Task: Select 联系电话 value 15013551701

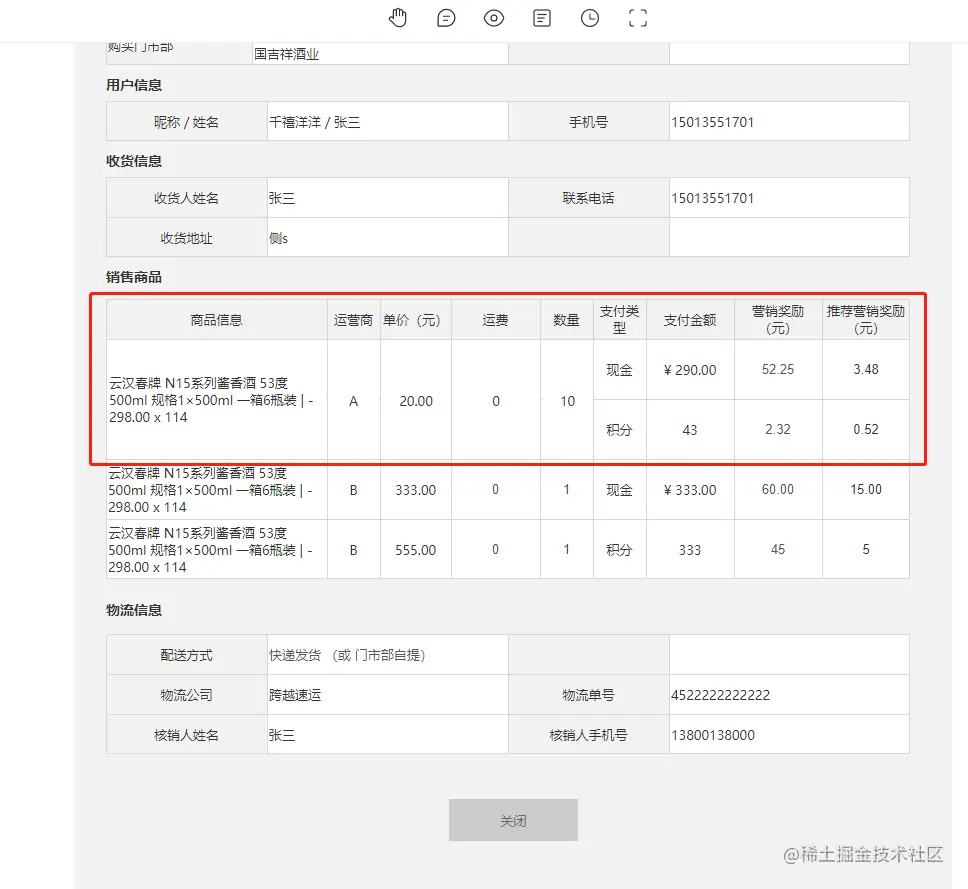Action: (x=712, y=198)
